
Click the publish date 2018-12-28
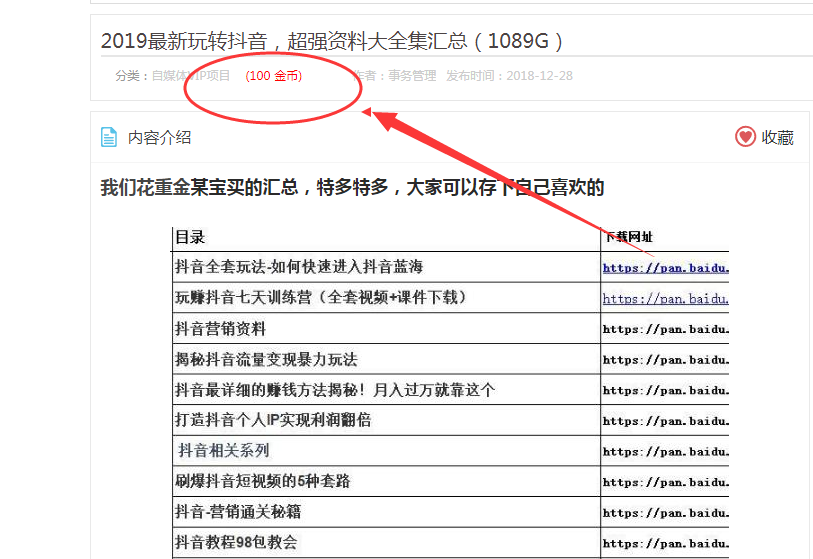(539, 76)
